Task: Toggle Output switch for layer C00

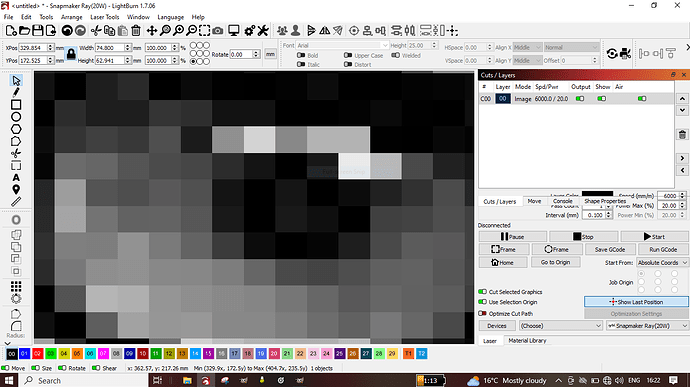Action: point(580,99)
